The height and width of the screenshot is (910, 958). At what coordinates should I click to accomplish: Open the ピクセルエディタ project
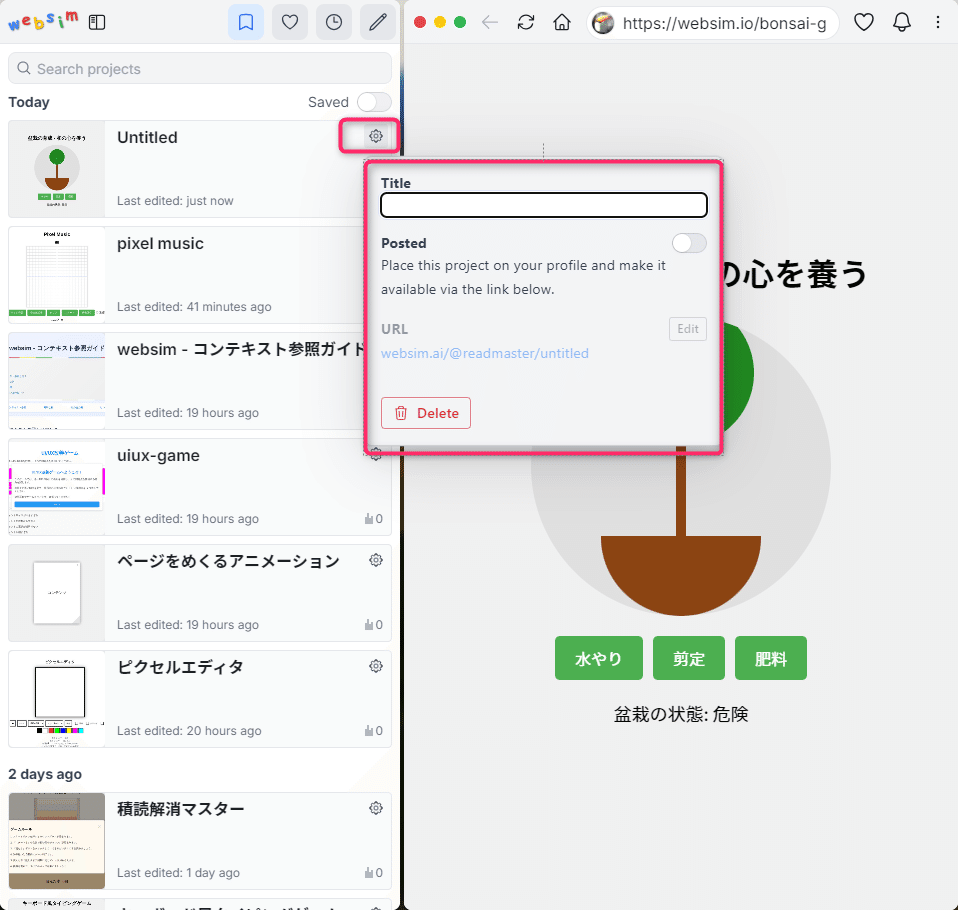coord(180,667)
